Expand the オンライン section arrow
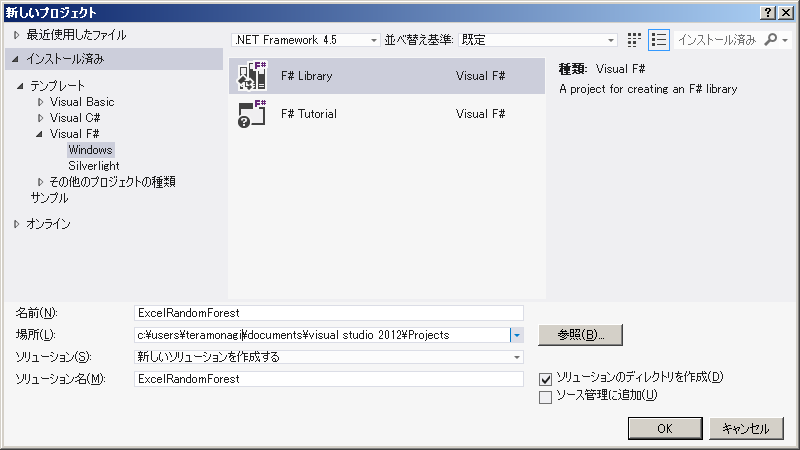Image resolution: width=800 pixels, height=450 pixels. click(x=16, y=223)
